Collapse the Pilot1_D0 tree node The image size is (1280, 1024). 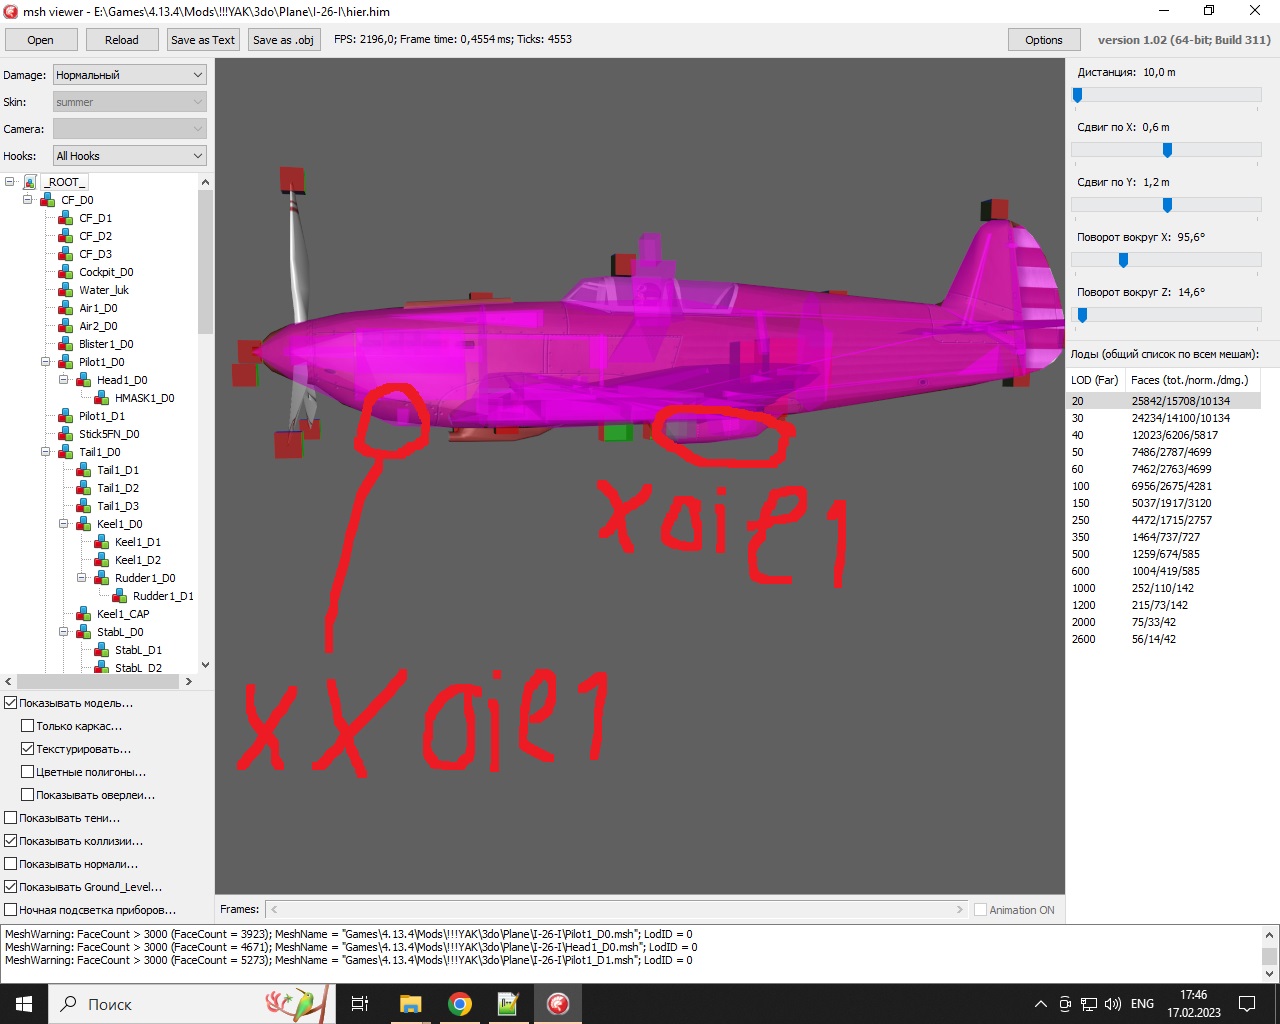(x=46, y=362)
